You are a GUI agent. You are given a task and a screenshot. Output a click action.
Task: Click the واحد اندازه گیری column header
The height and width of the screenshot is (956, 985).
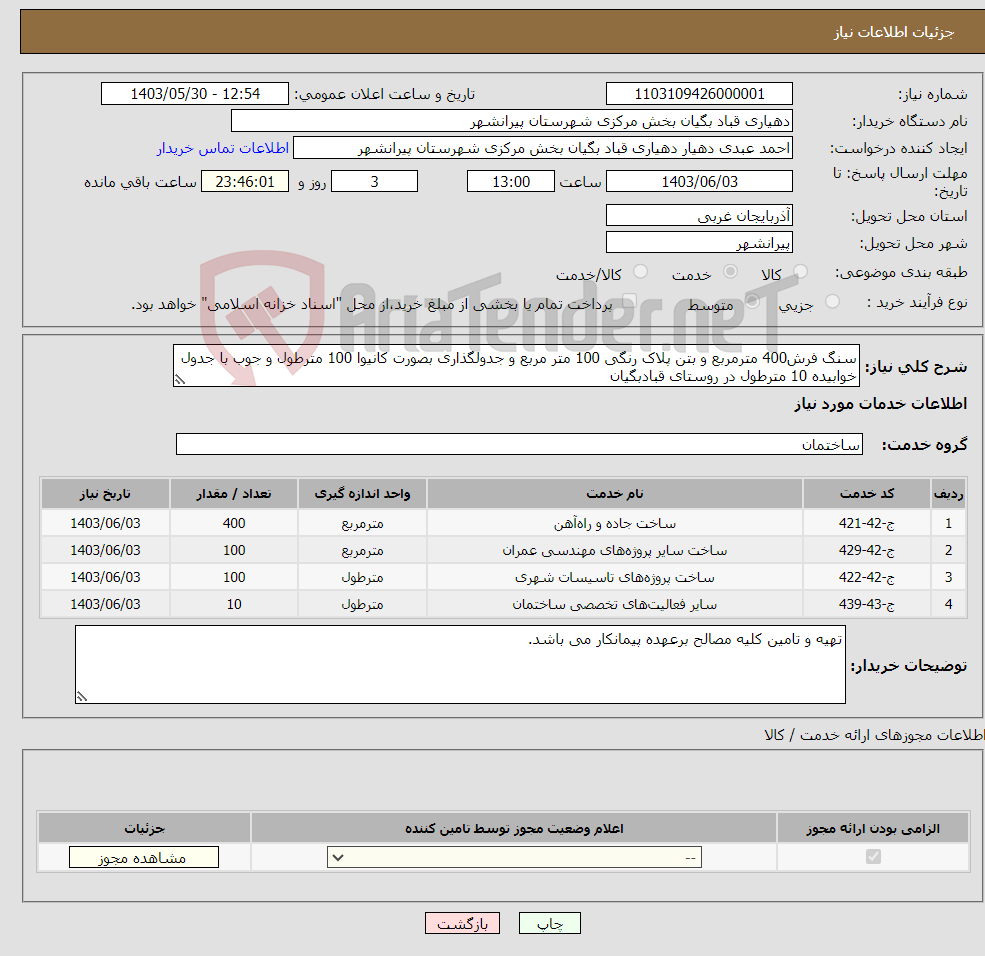[362, 494]
